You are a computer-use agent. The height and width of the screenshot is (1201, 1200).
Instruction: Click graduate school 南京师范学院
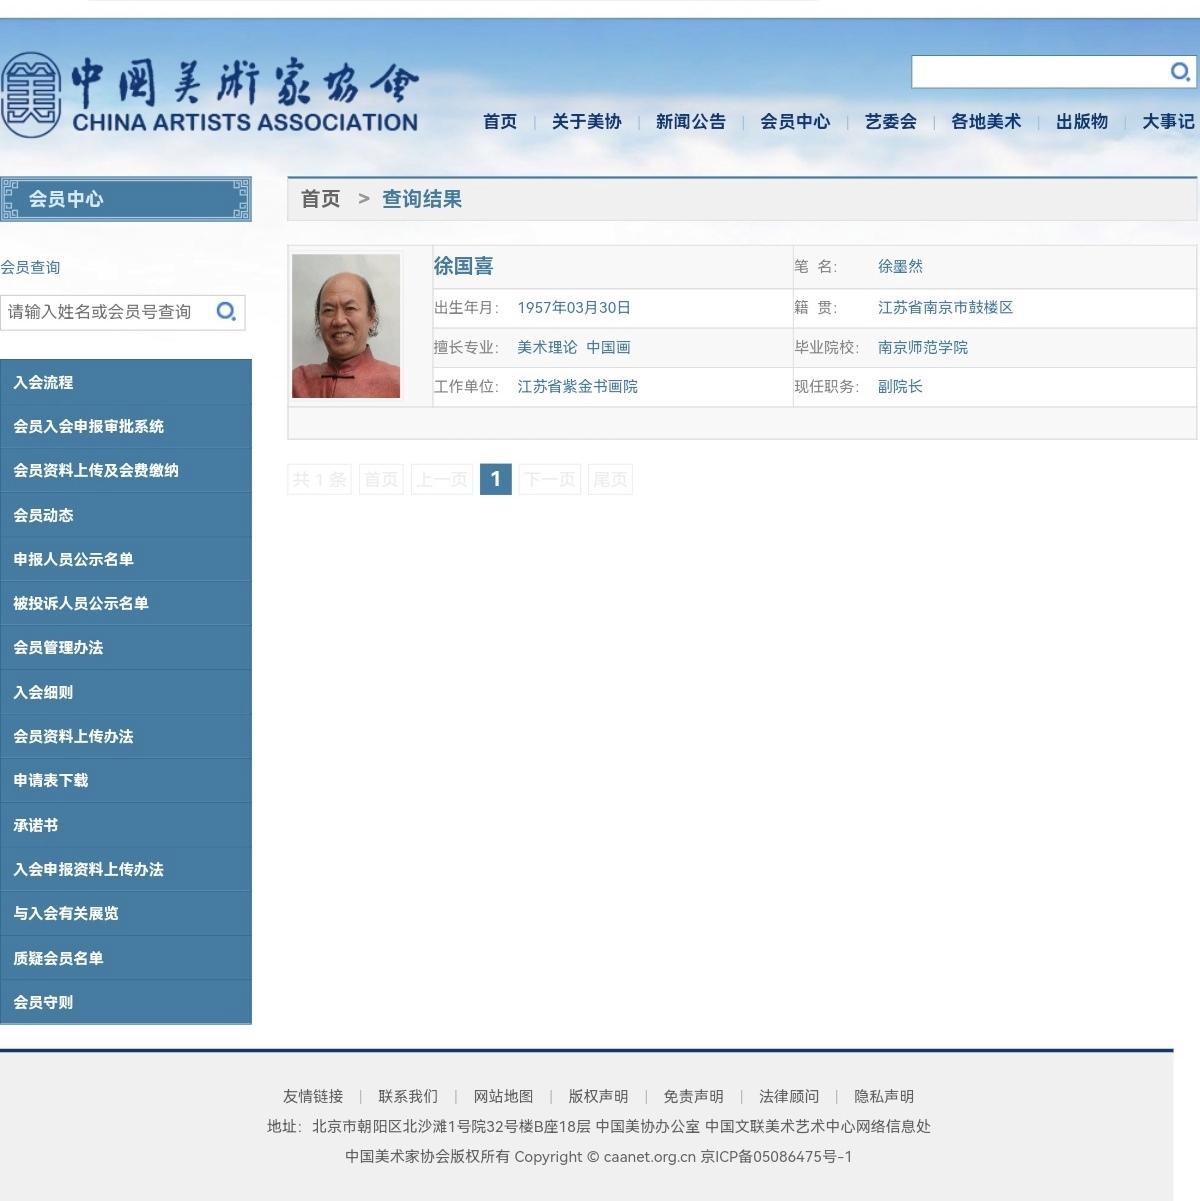923,347
